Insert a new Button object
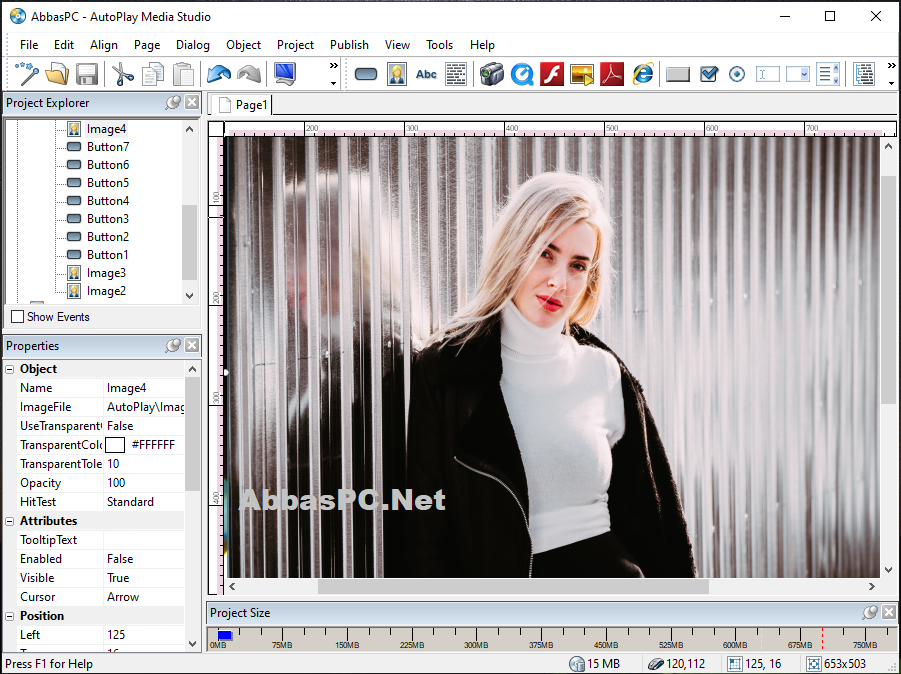 click(x=366, y=74)
